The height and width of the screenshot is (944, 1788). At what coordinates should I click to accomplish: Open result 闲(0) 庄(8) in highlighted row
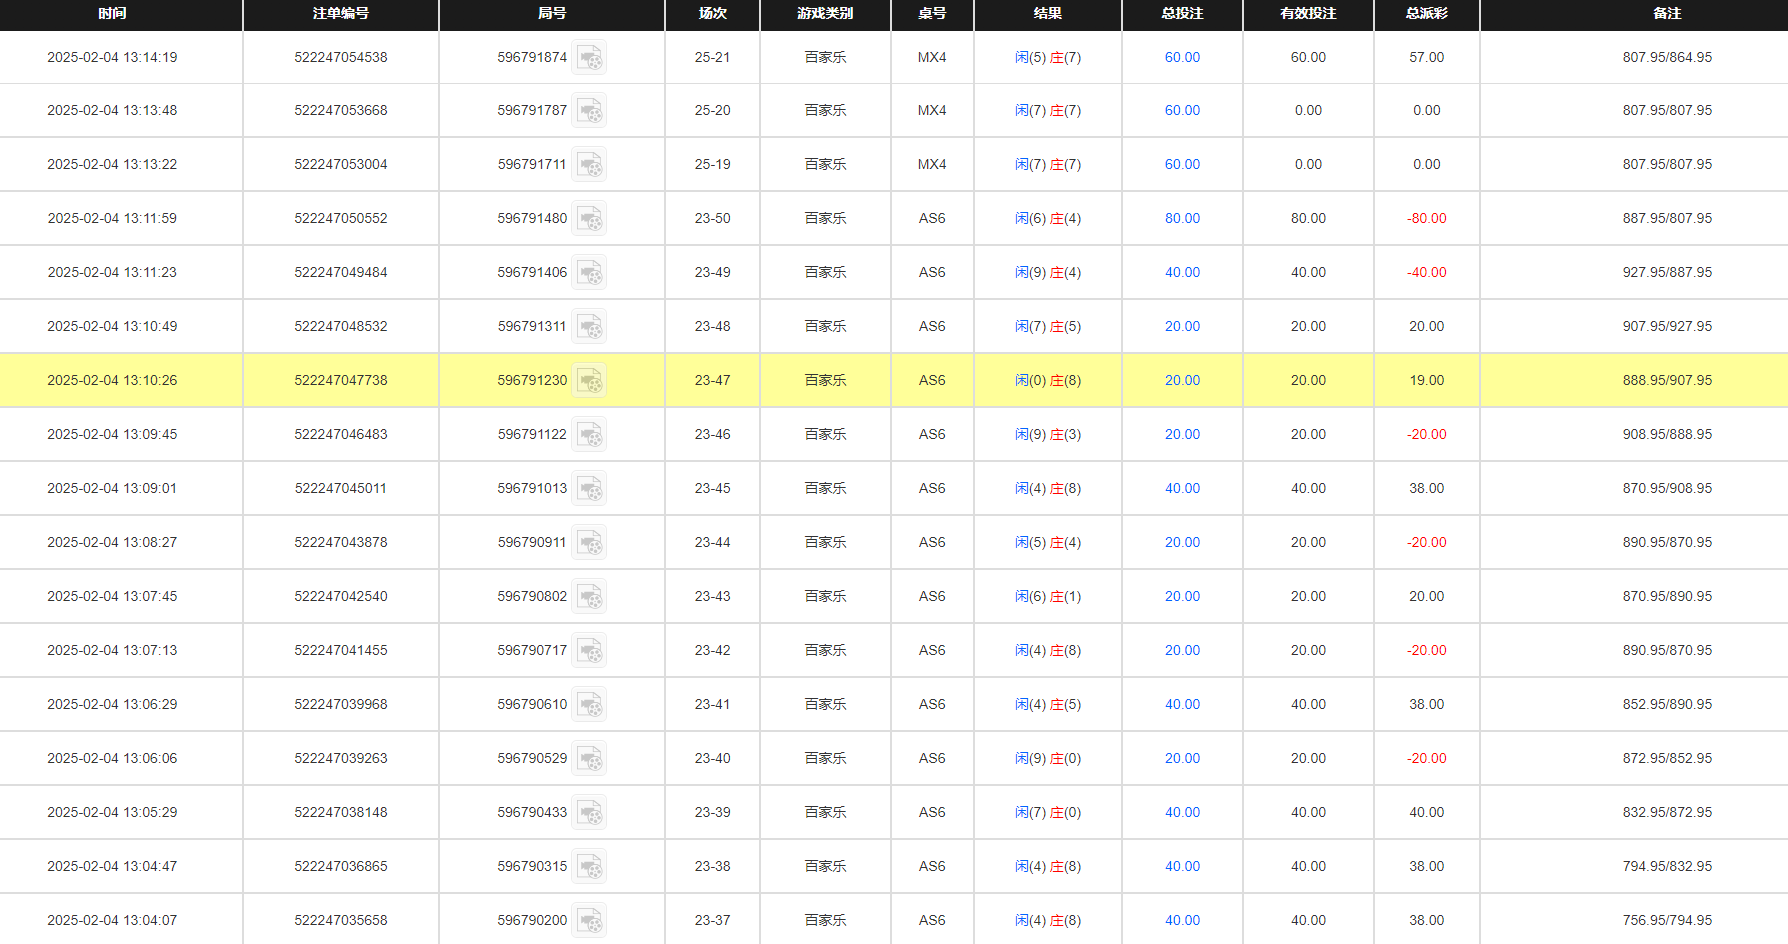(1047, 381)
